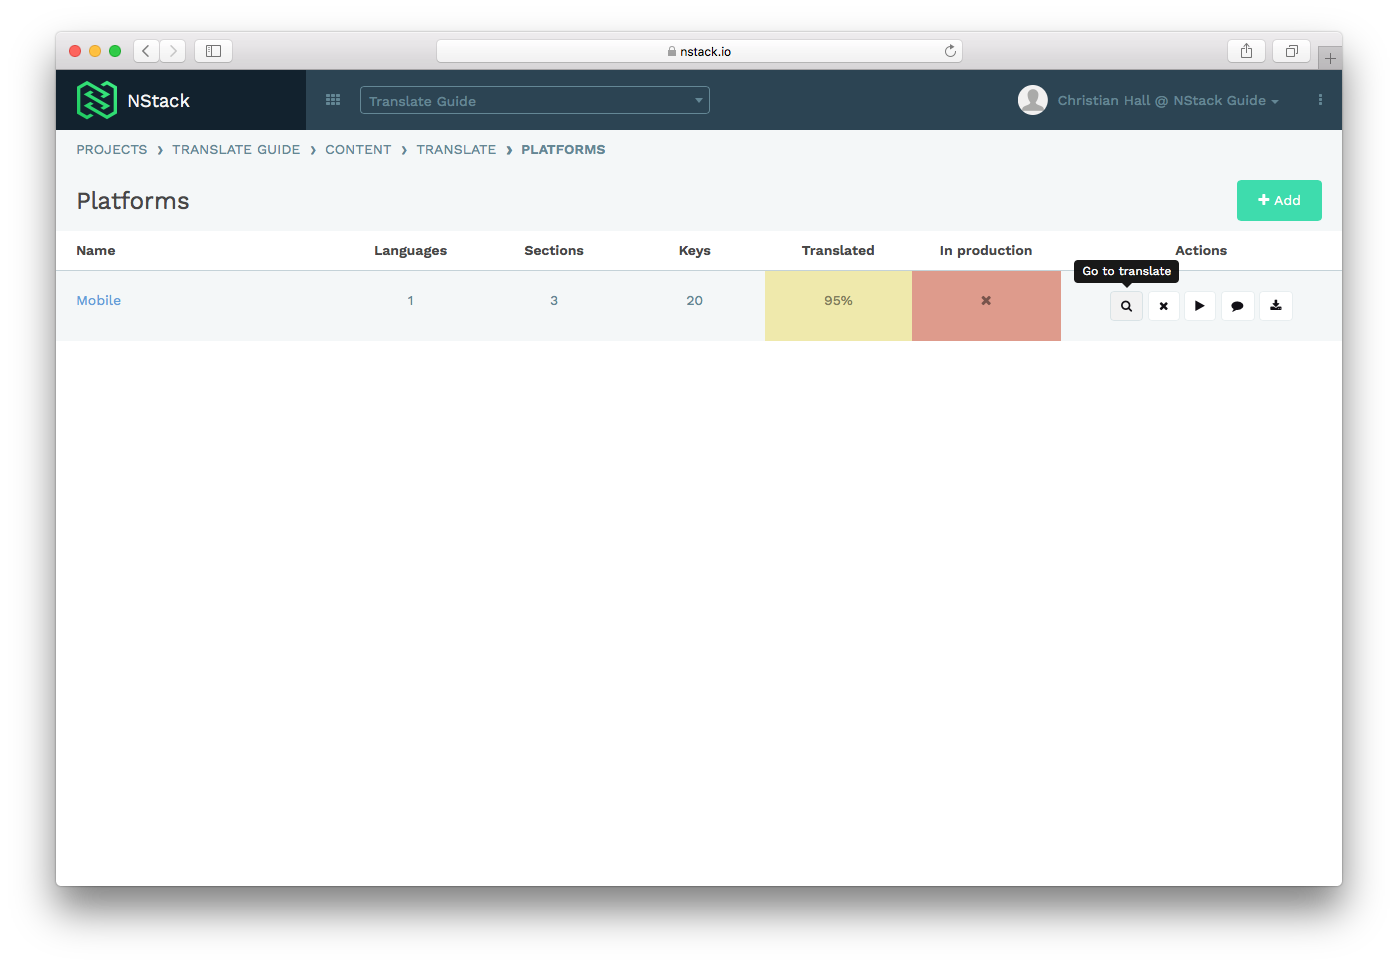Open a new Safari tab
The width and height of the screenshot is (1398, 966).
point(1330,58)
